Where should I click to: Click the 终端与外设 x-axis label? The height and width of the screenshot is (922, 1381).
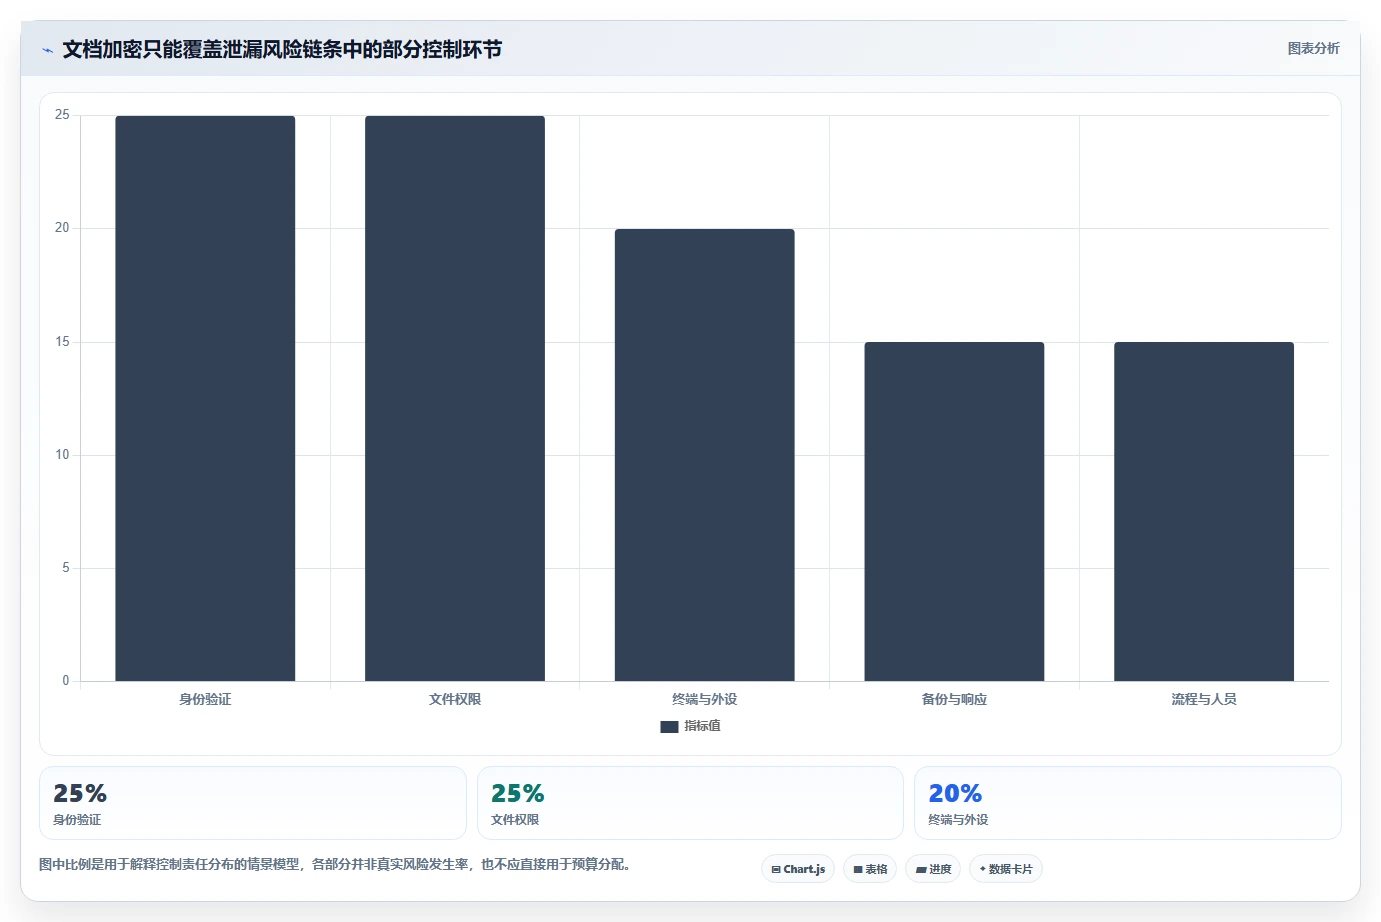pyautogui.click(x=705, y=699)
